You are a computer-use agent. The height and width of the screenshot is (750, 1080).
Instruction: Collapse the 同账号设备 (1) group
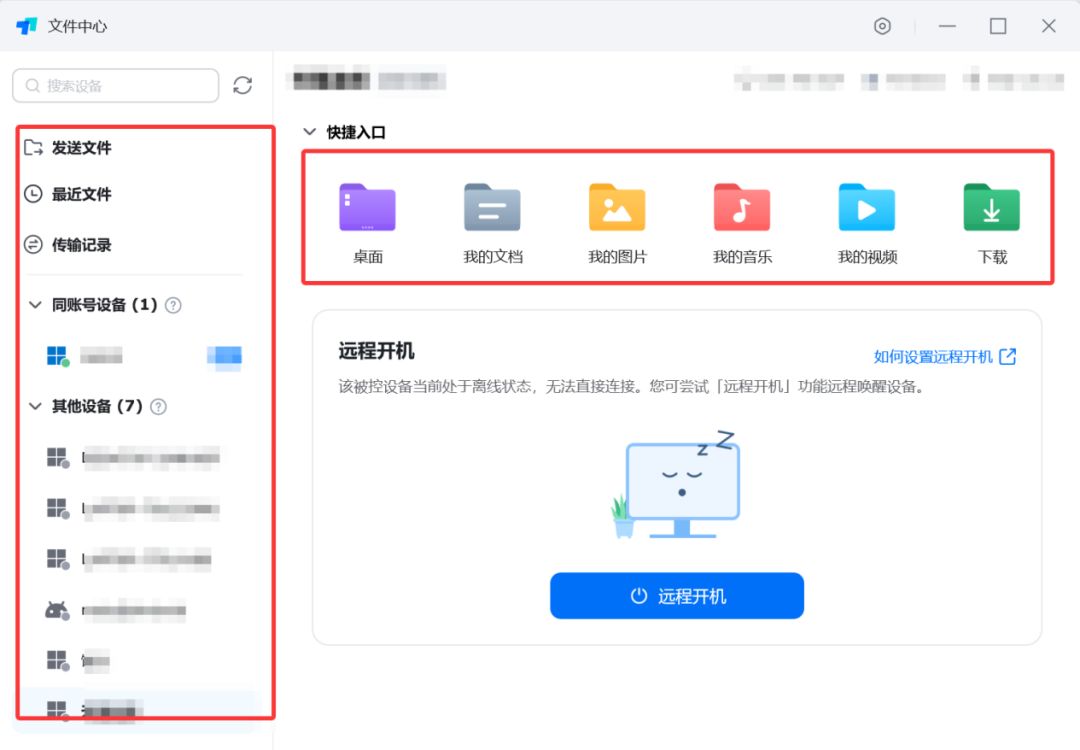click(35, 304)
